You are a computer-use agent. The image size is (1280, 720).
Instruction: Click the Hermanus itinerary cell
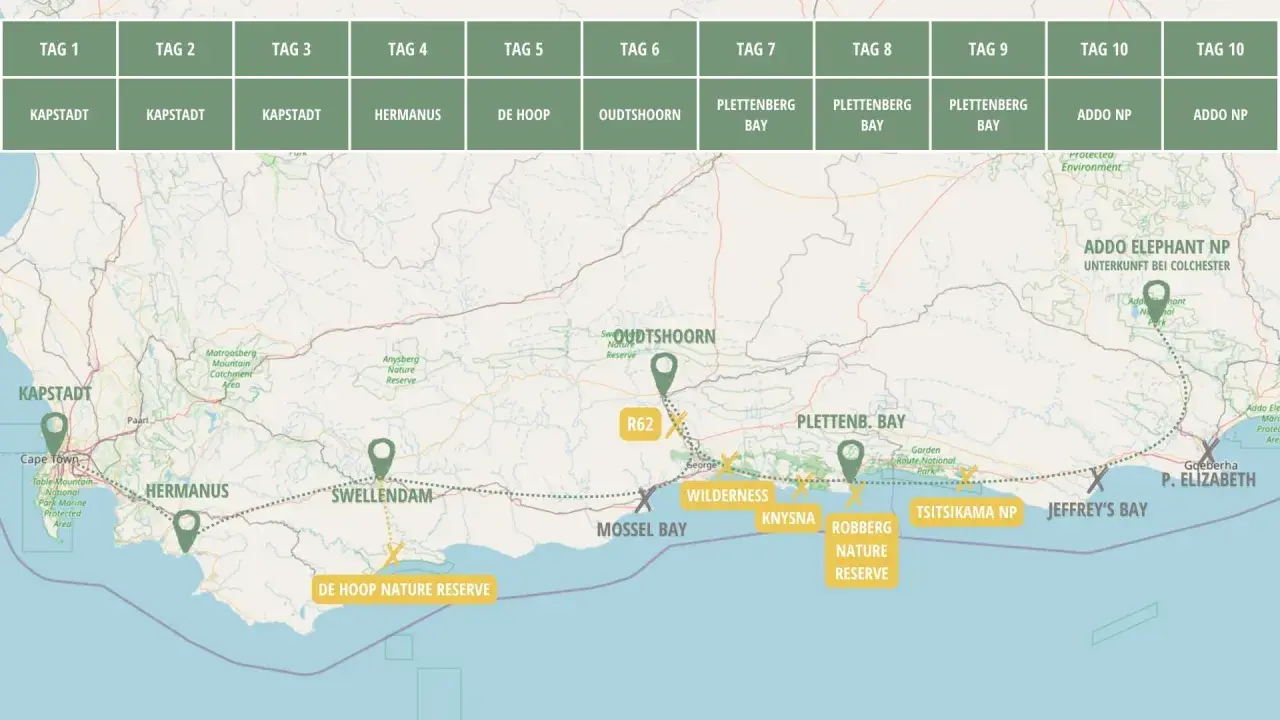point(407,114)
